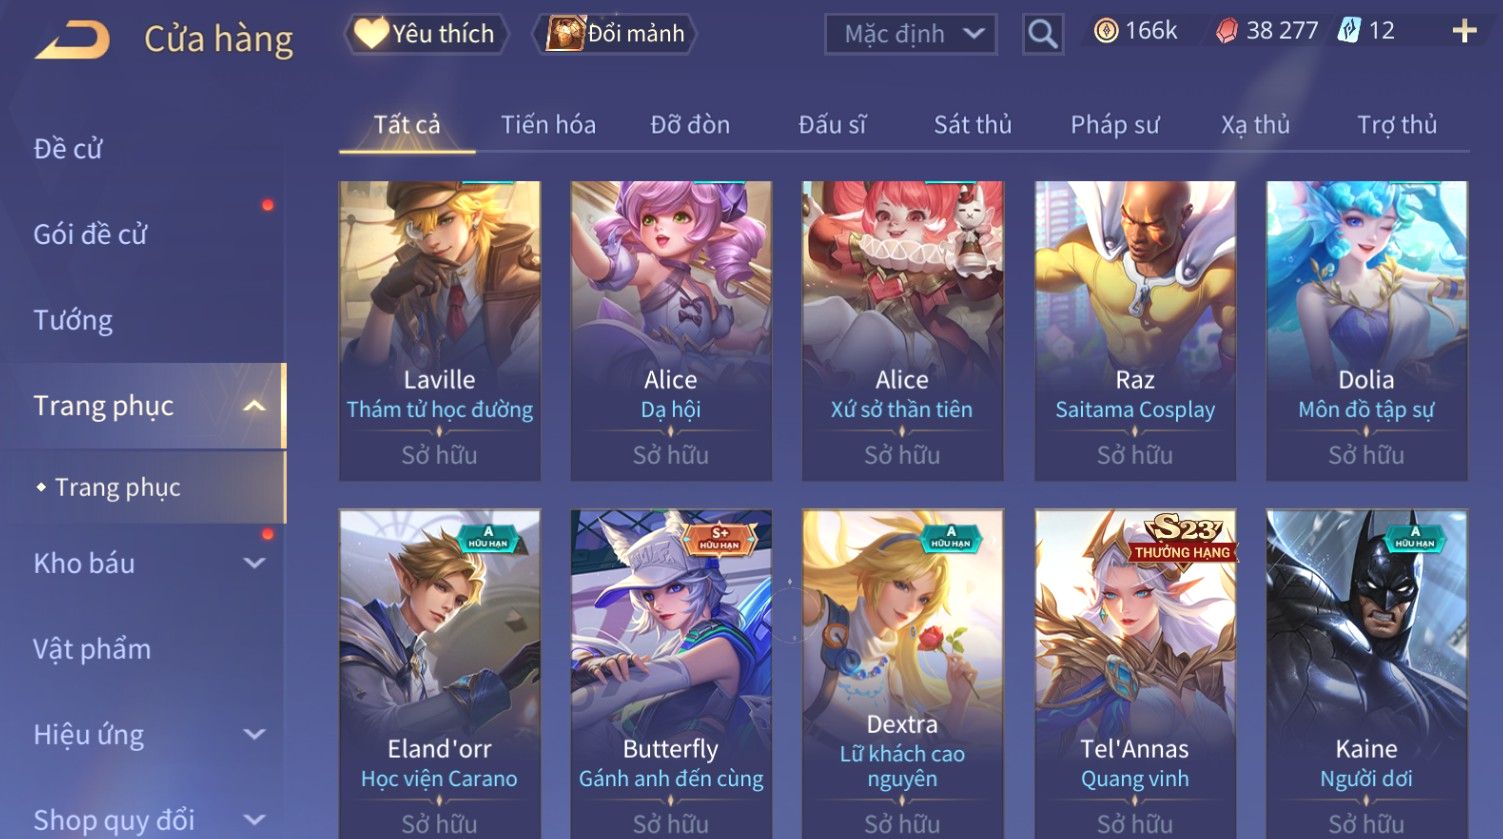Open Gói đề cử in sidebar

tap(90, 234)
